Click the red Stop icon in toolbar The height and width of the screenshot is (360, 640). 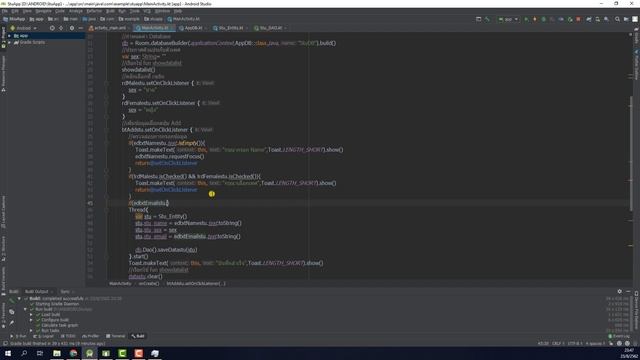click(x=578, y=19)
